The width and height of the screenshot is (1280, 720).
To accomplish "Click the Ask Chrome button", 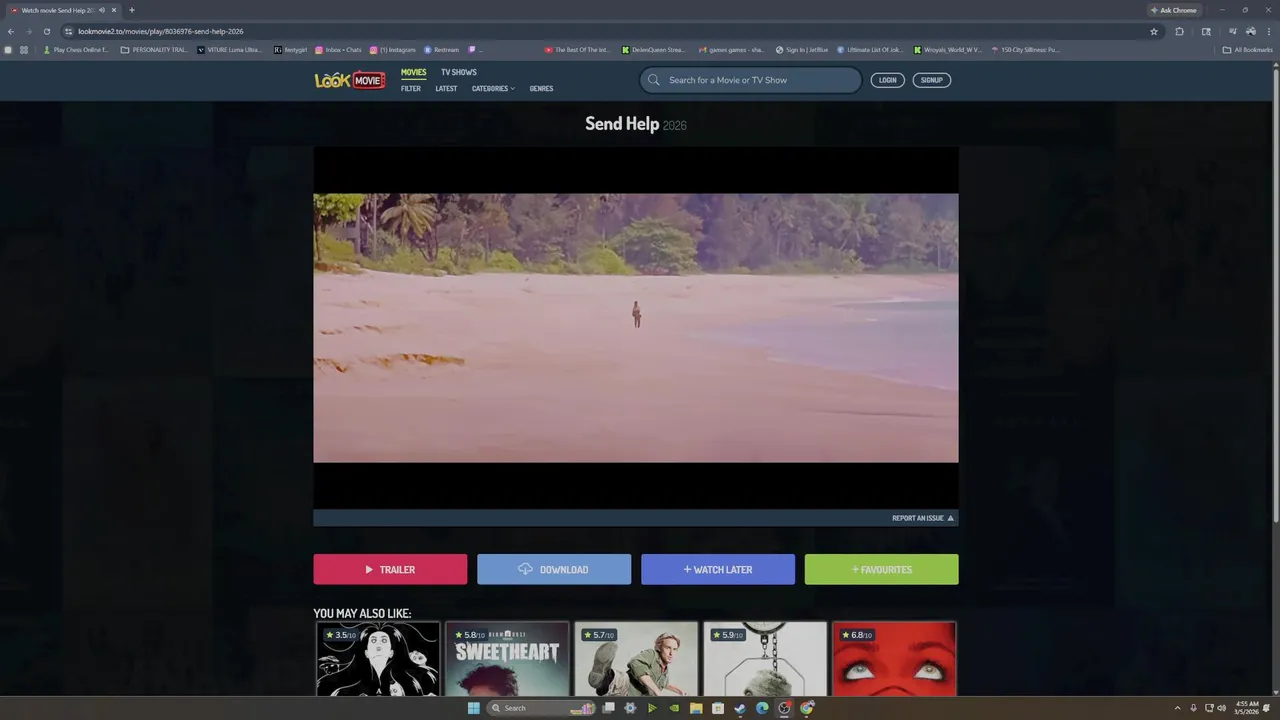I will coord(1174,10).
